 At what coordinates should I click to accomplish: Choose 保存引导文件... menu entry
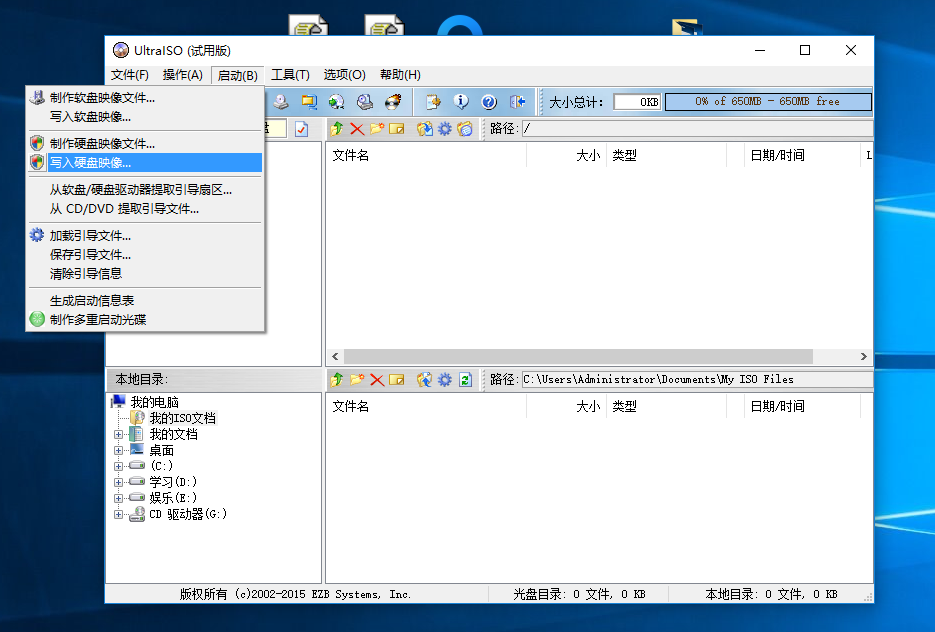click(145, 255)
